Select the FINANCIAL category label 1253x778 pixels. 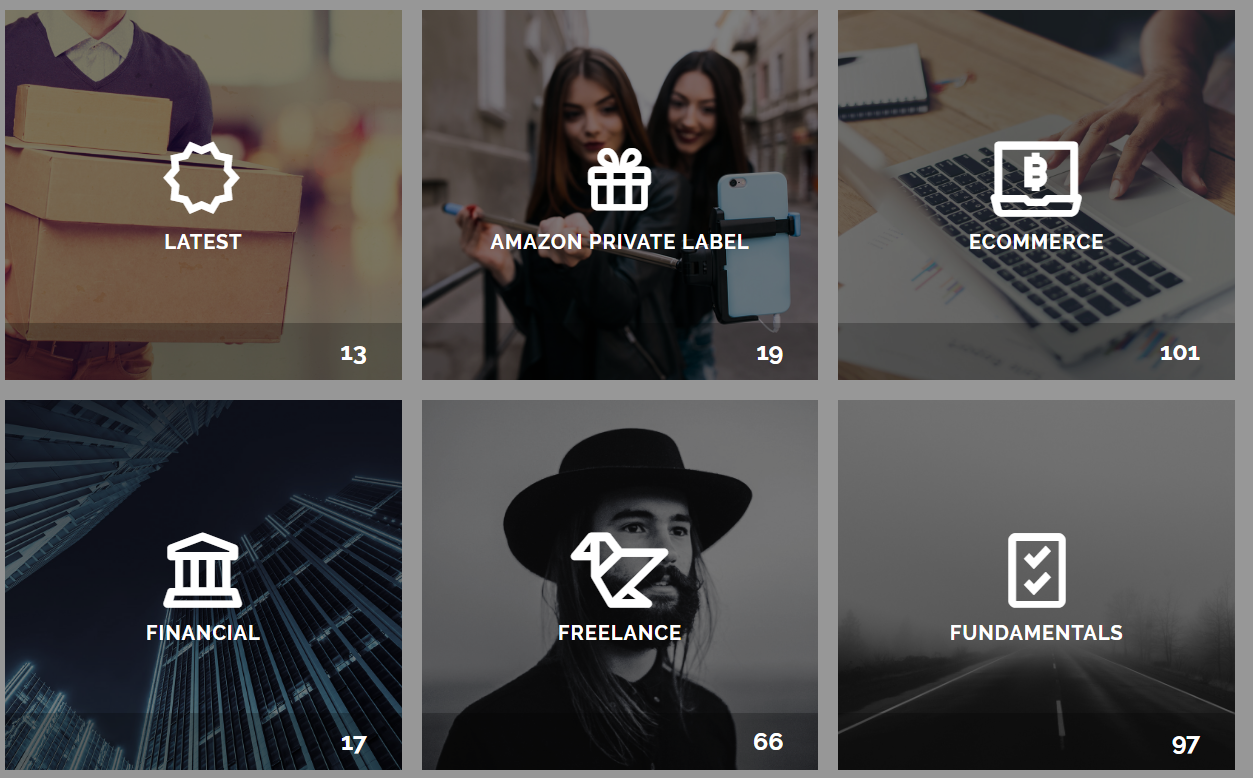point(203,633)
